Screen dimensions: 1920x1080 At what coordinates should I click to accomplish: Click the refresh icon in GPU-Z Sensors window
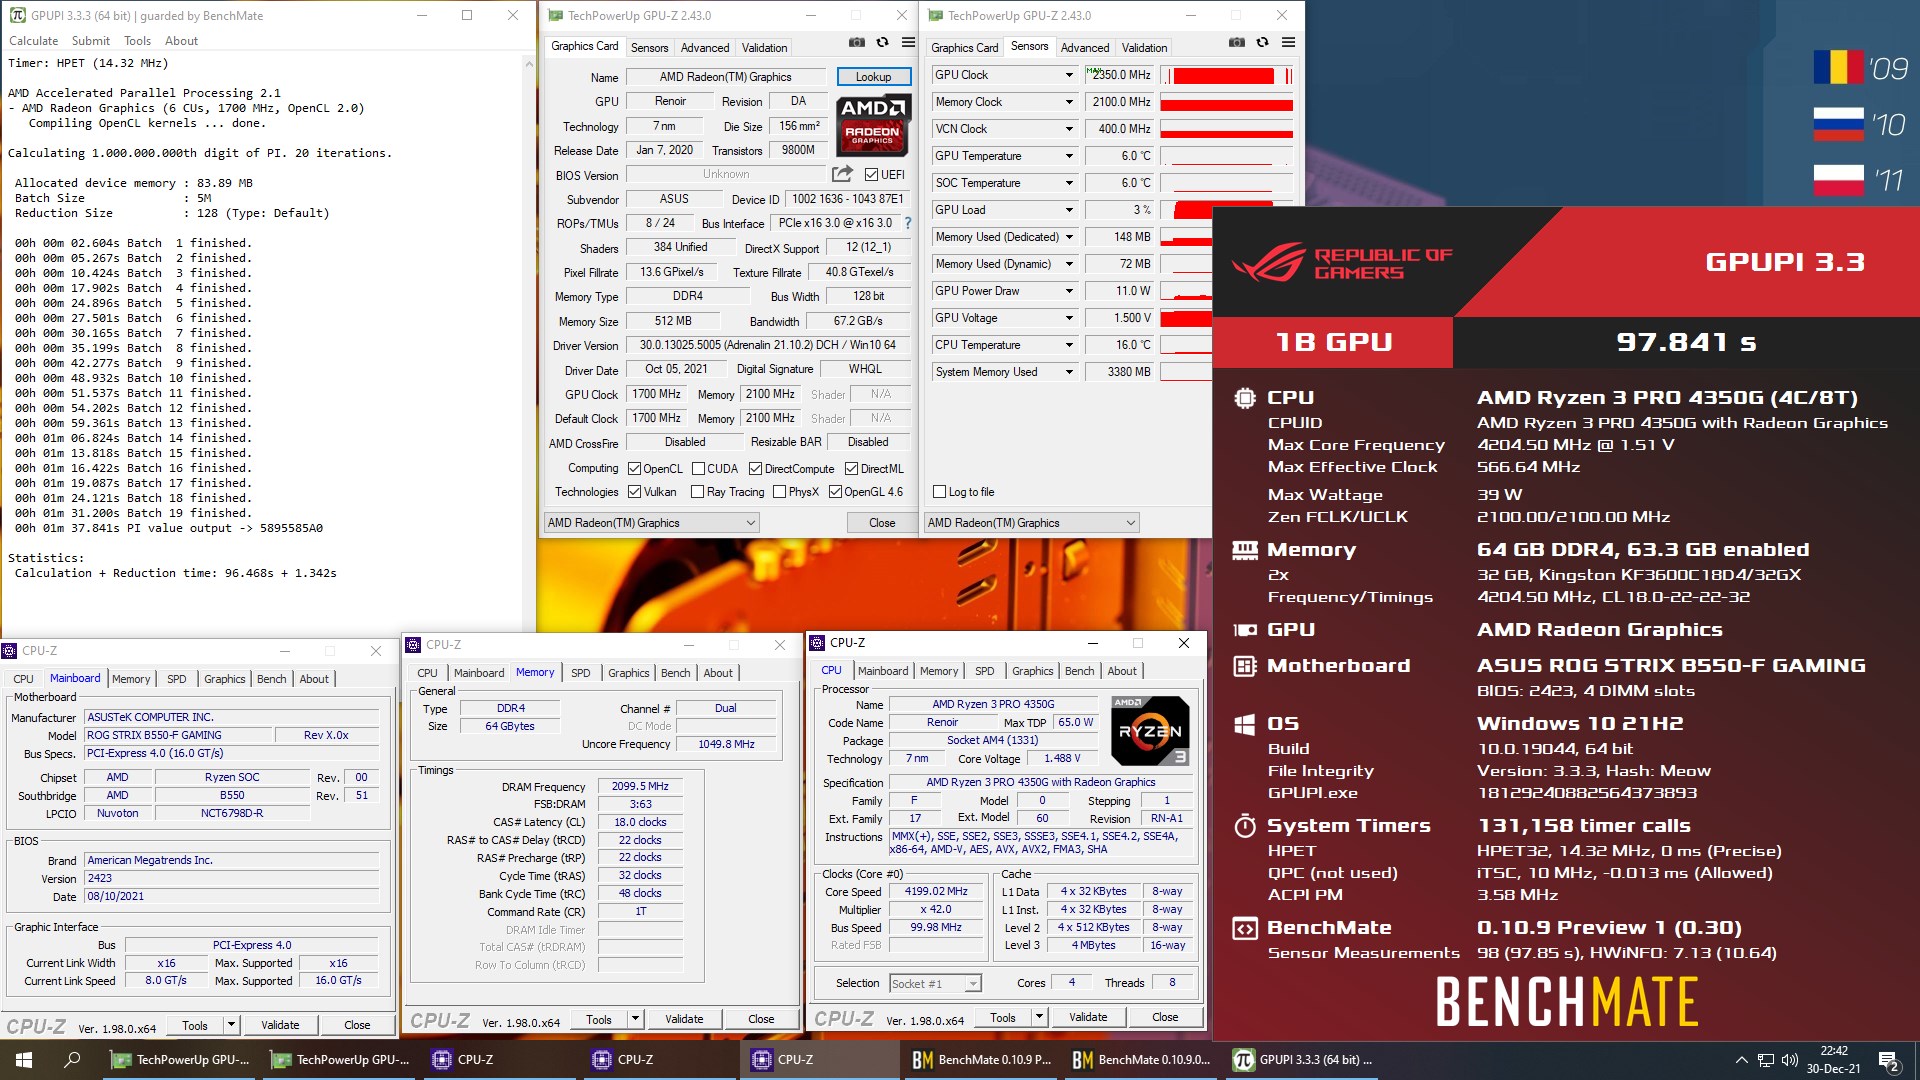click(x=1262, y=42)
